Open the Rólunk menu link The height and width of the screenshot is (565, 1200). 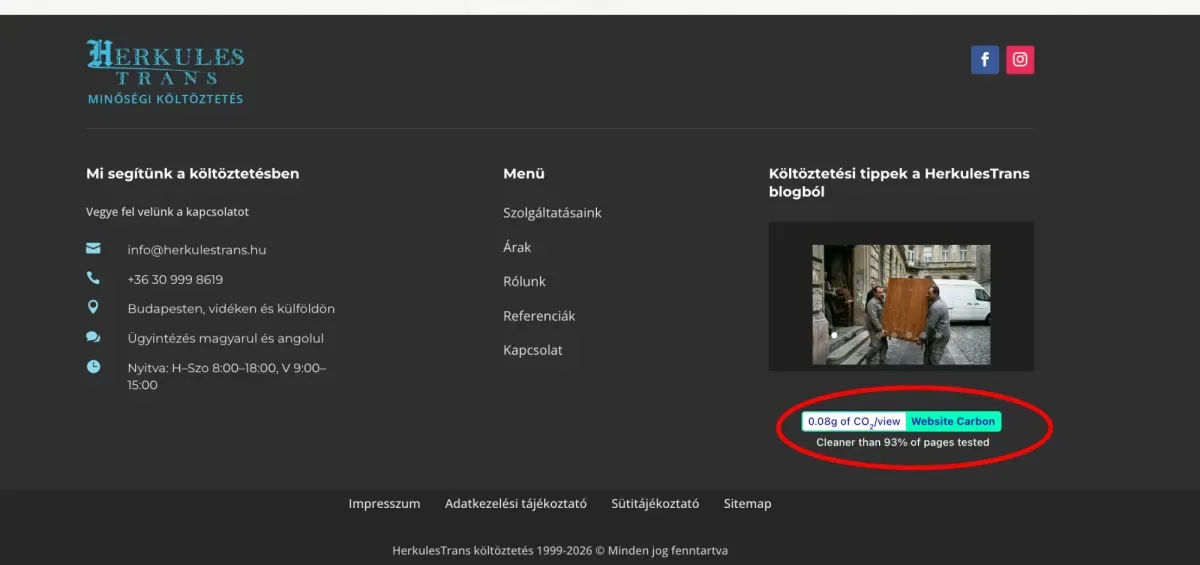524,282
